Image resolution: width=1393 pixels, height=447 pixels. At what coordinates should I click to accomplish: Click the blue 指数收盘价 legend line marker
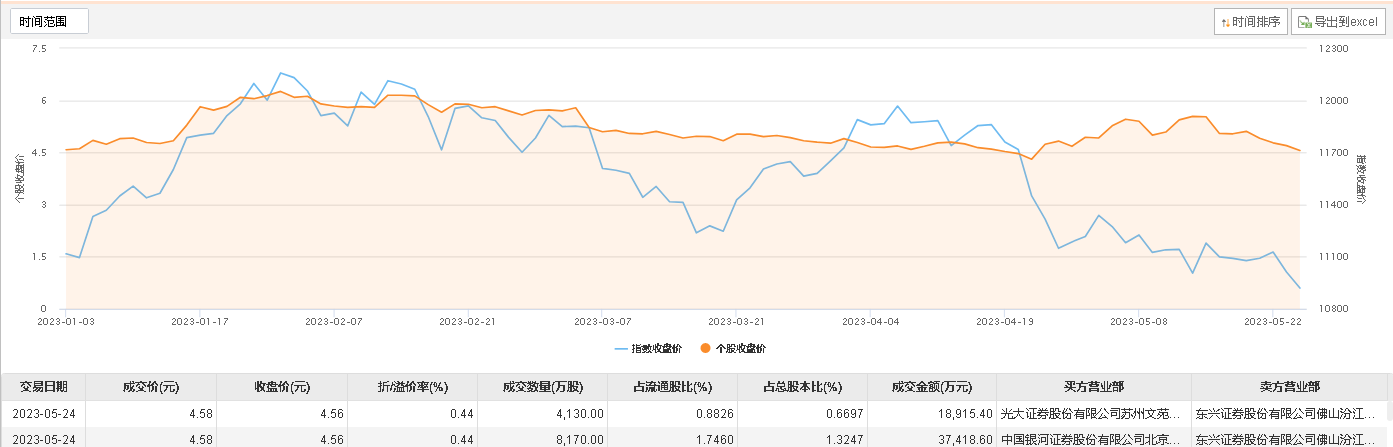pos(621,348)
